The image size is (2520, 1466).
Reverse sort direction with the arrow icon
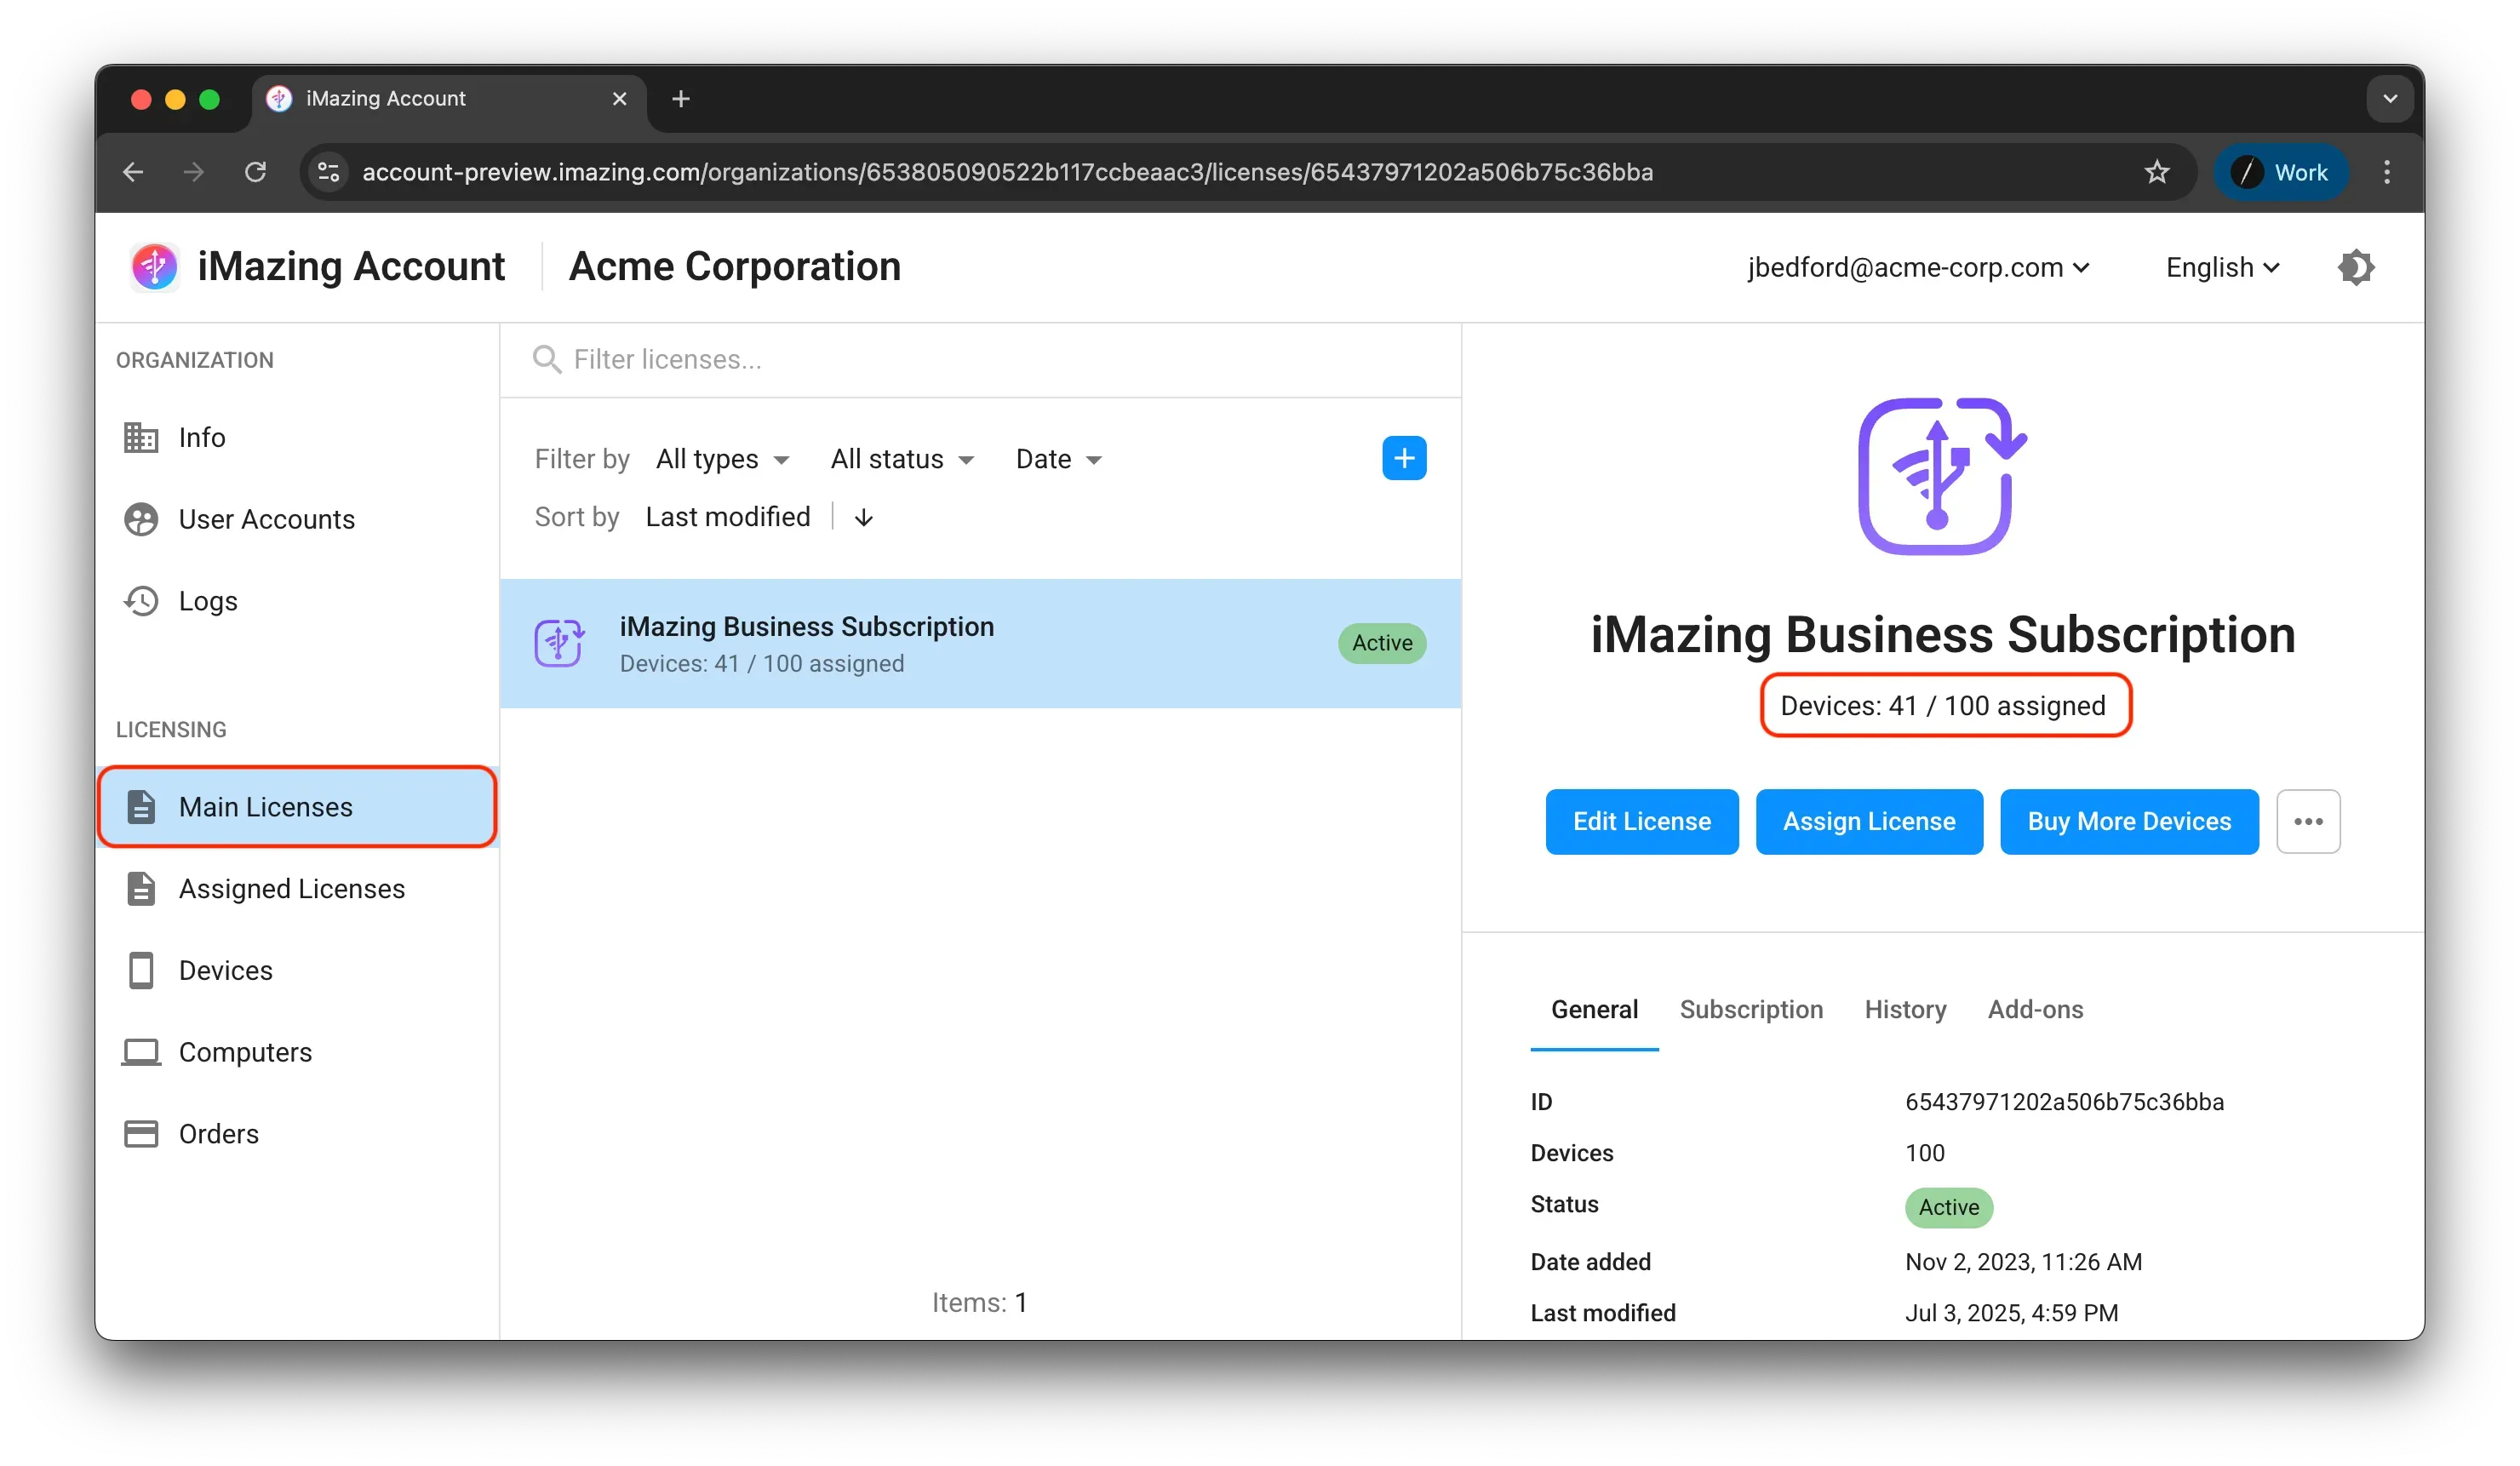pyautogui.click(x=864, y=517)
